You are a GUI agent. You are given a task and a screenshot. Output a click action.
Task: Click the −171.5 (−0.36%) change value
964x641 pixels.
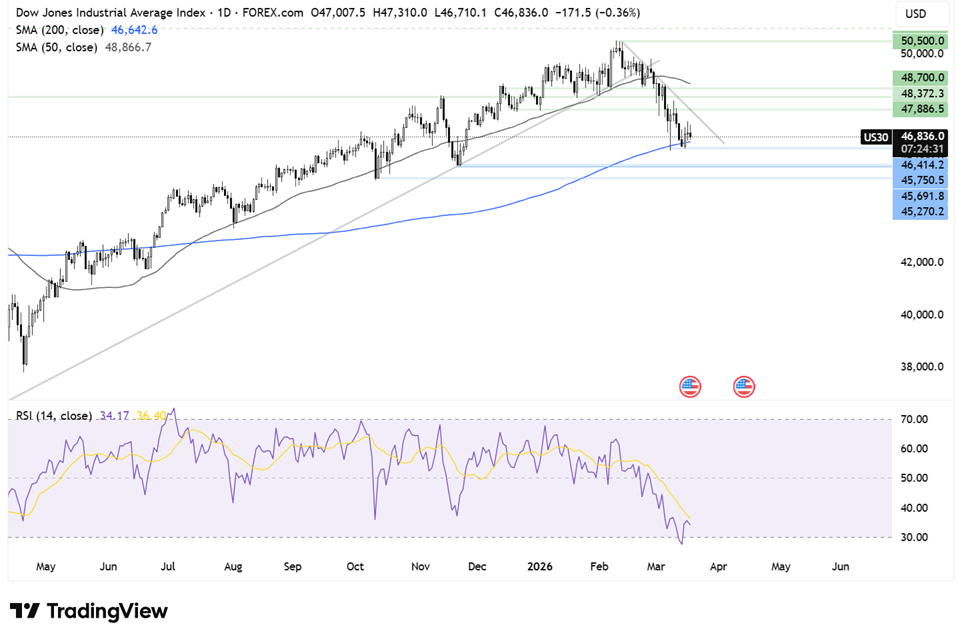[598, 12]
